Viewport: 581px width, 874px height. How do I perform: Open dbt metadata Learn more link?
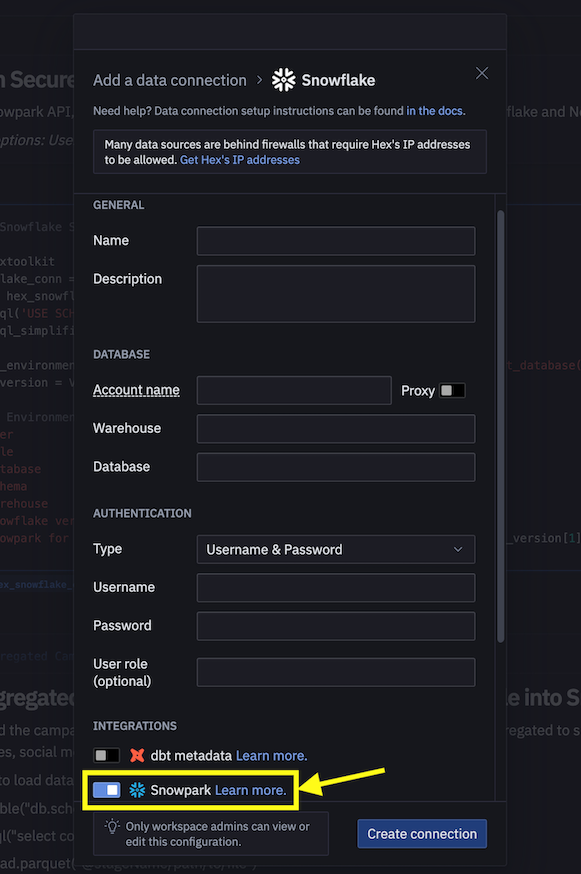coord(272,756)
